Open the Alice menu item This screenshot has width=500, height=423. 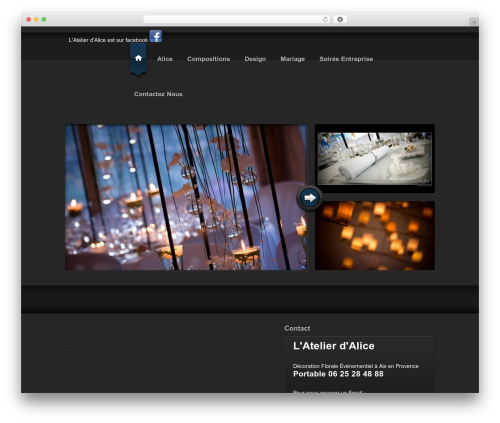pyautogui.click(x=165, y=59)
